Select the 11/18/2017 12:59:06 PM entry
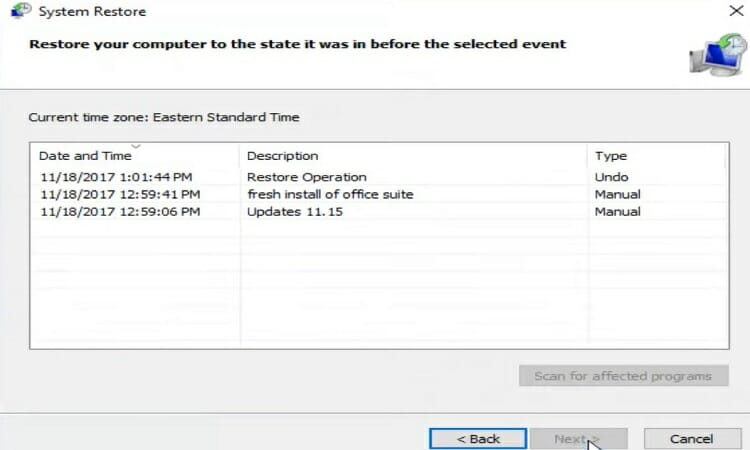 [120, 211]
